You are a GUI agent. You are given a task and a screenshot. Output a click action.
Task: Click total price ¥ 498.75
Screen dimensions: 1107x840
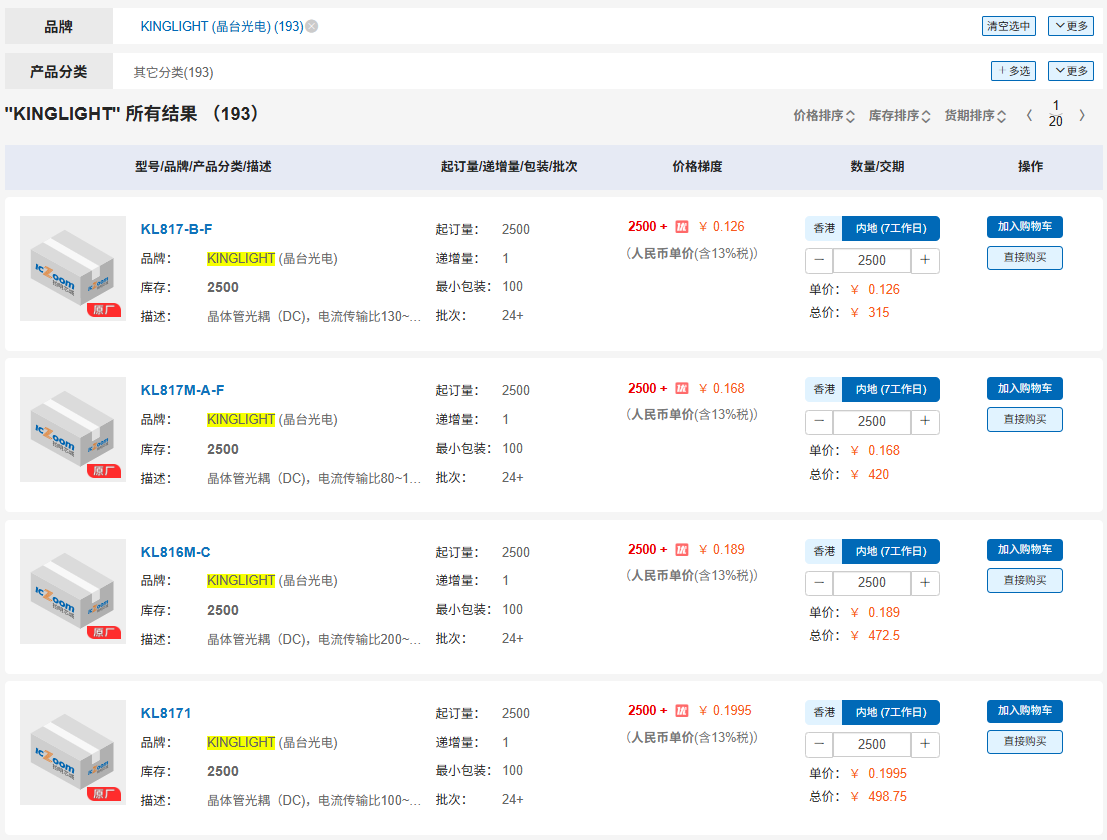point(878,796)
